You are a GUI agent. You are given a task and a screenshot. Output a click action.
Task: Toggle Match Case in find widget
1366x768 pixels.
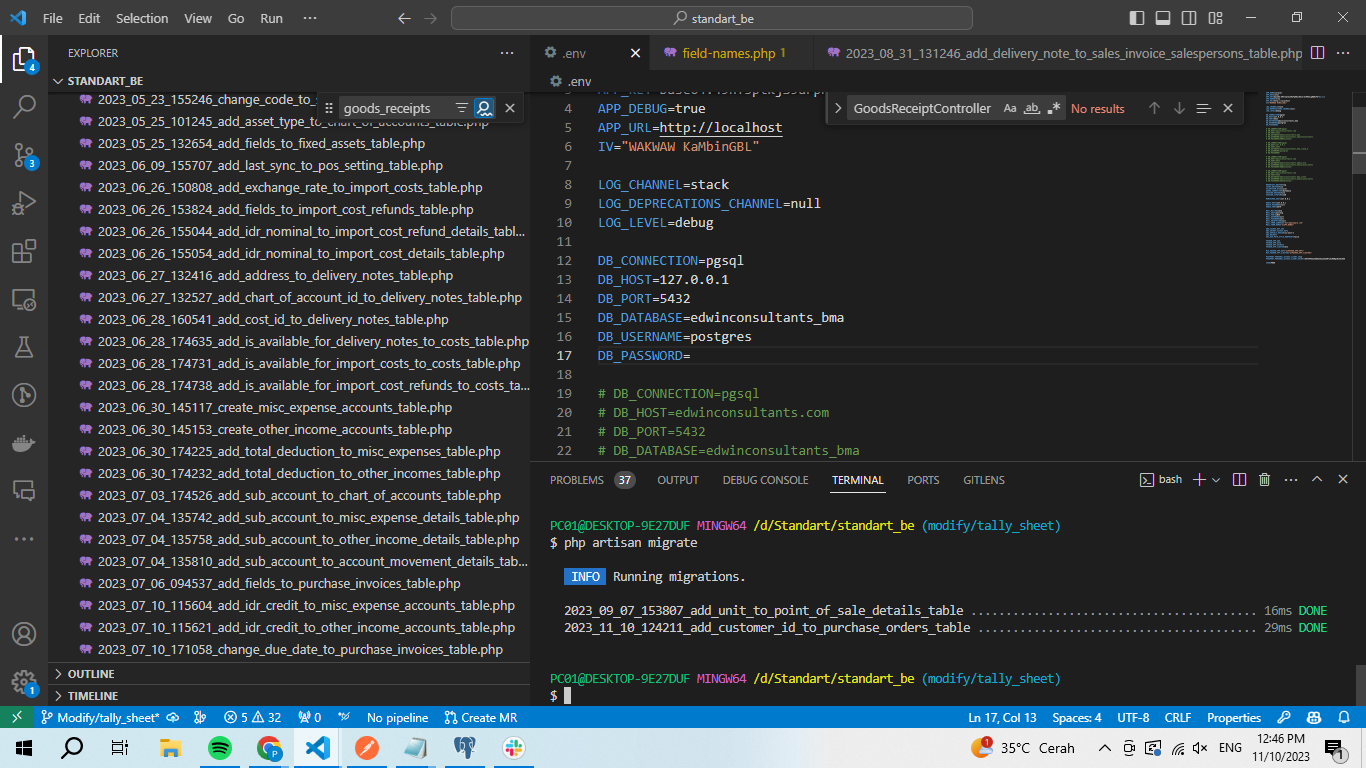click(1010, 108)
